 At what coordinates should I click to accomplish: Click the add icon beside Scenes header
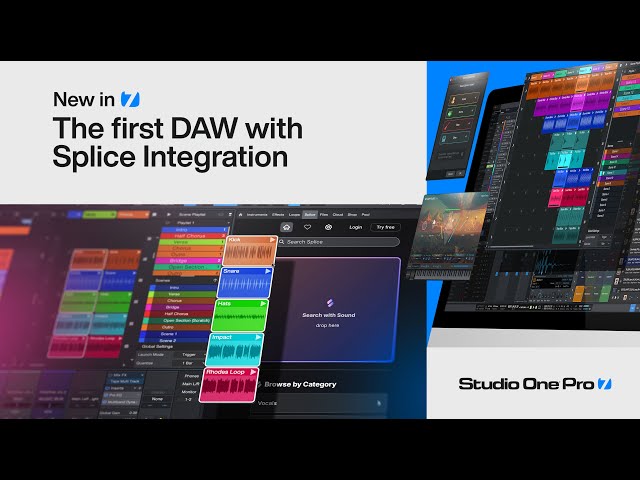[x=215, y=281]
